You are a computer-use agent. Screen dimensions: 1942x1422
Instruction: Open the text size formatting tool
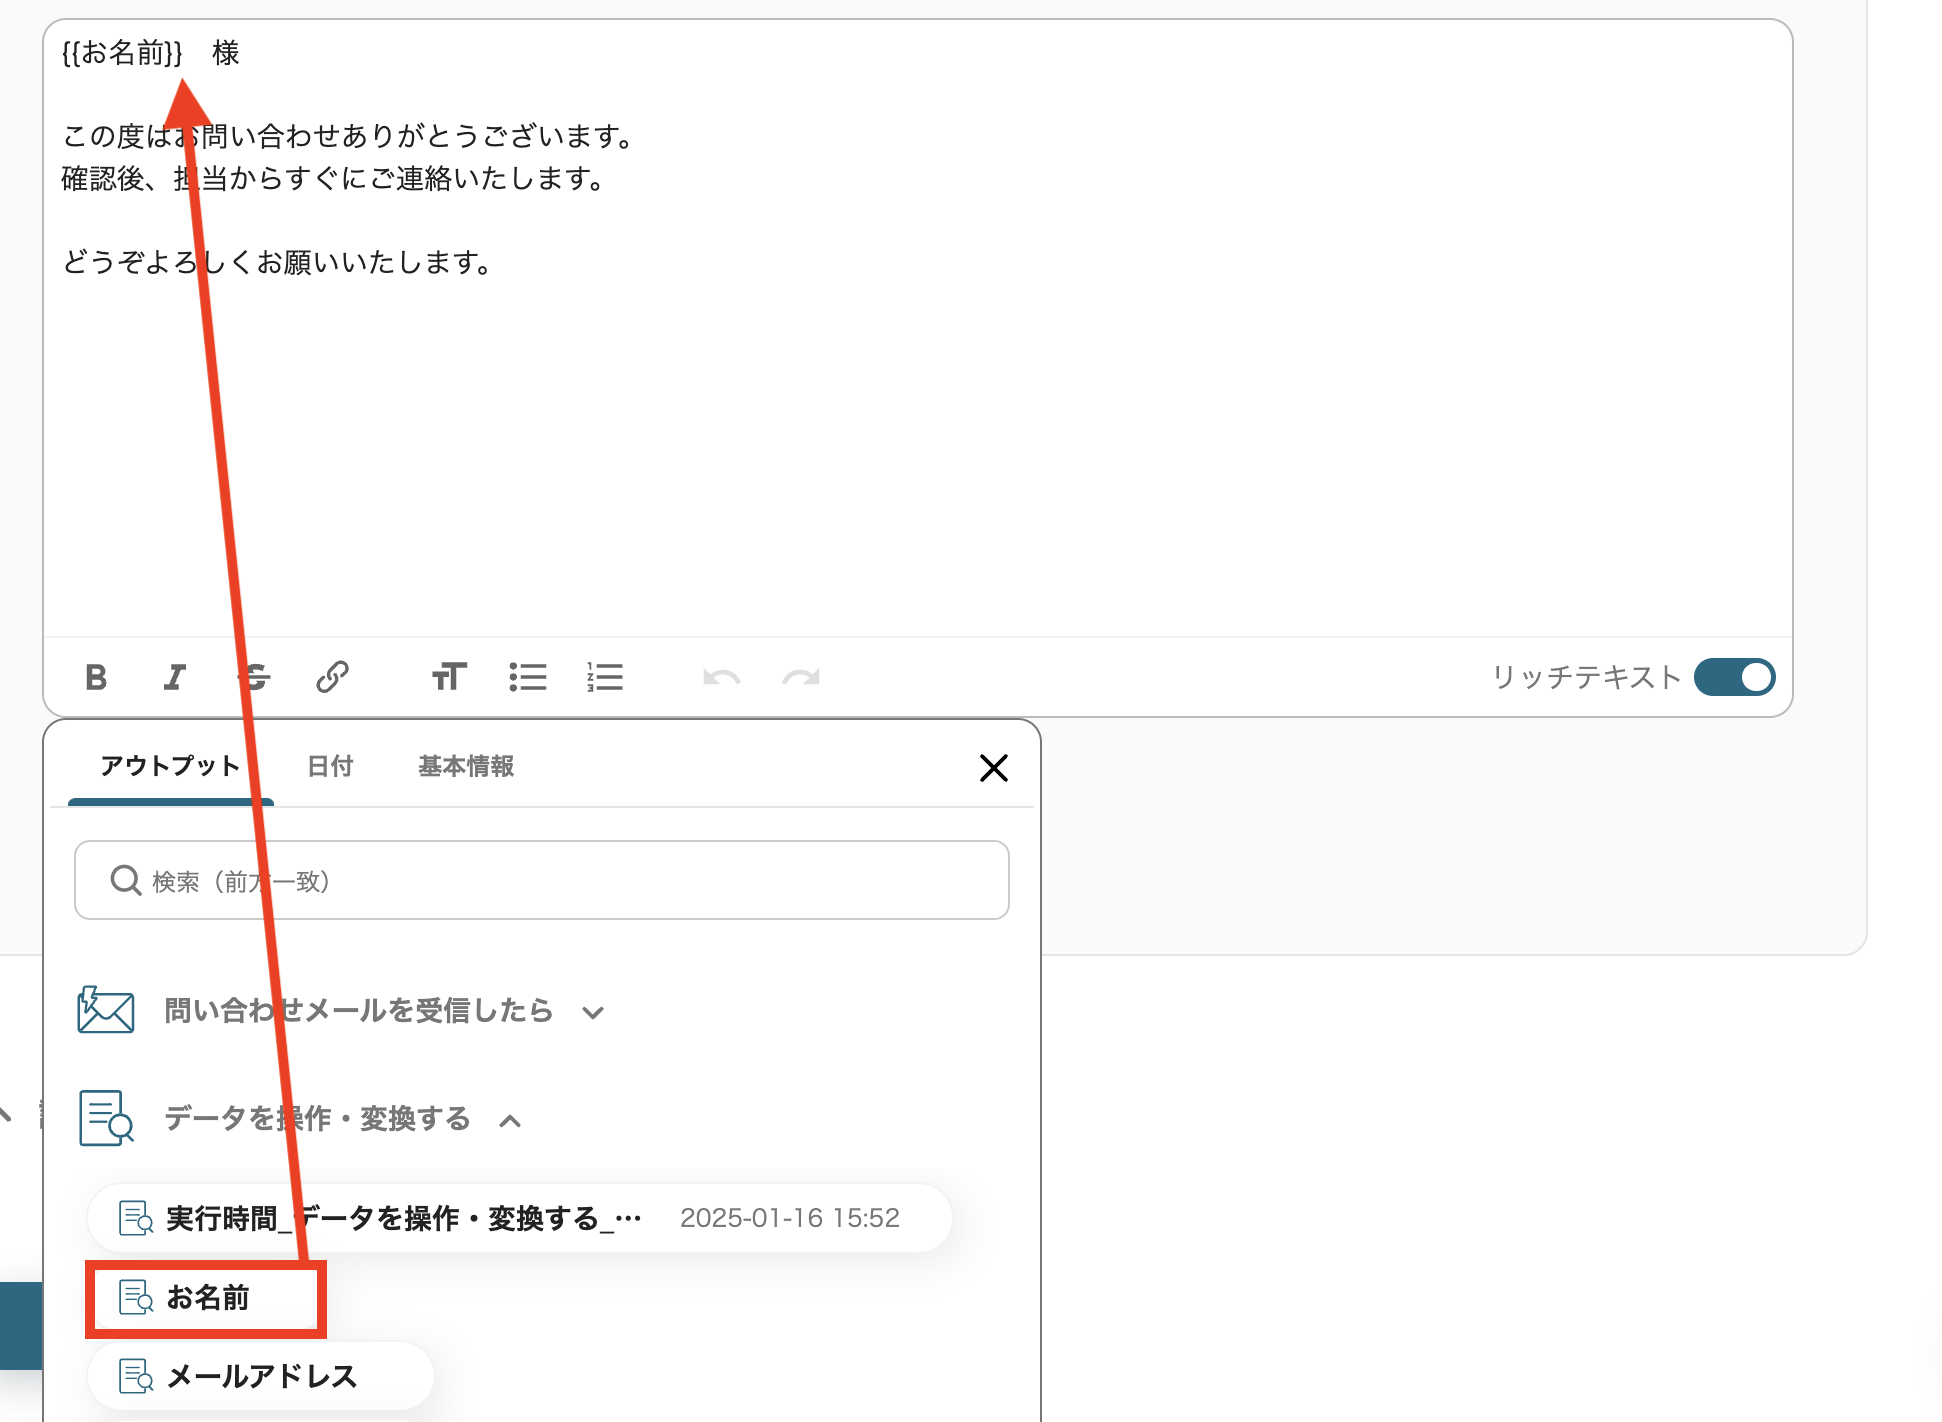[449, 677]
